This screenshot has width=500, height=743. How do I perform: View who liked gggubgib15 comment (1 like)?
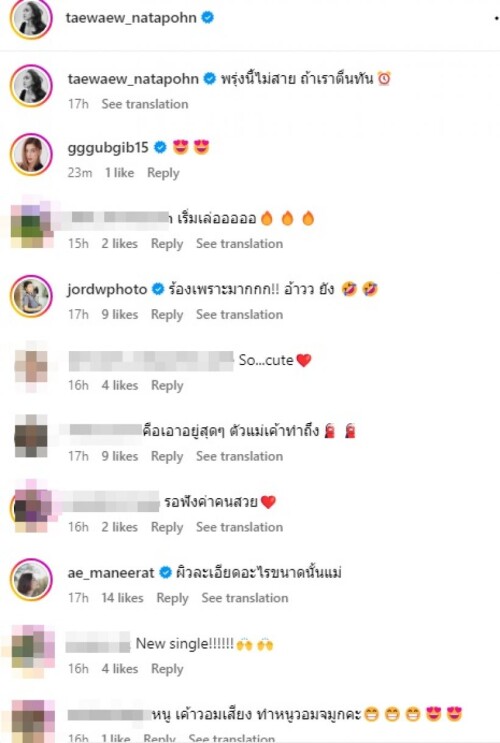(119, 173)
